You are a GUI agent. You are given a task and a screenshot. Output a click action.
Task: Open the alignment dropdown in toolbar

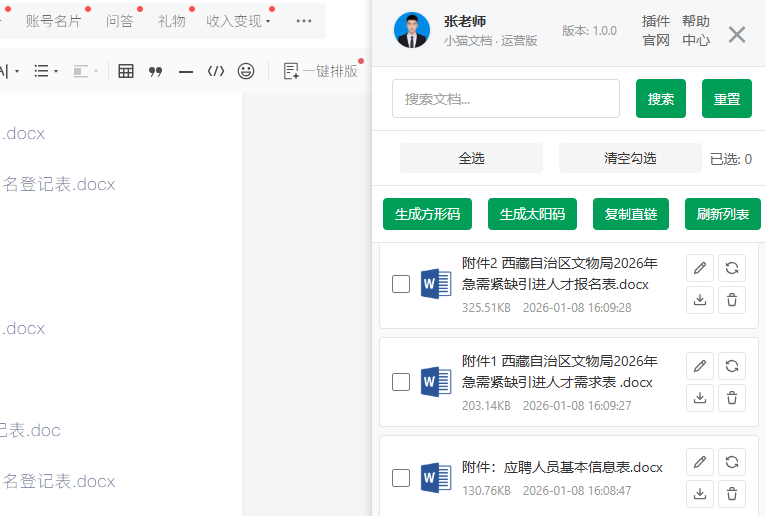[x=87, y=71]
